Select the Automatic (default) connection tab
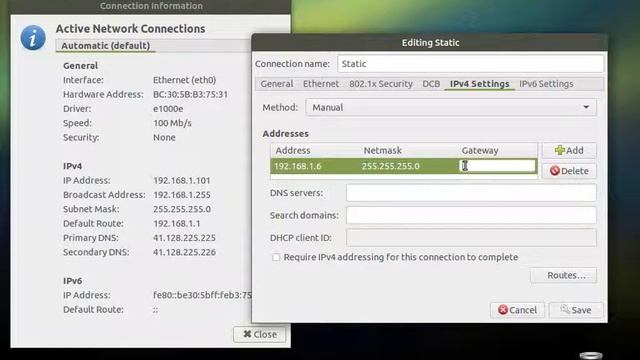 pos(106,46)
